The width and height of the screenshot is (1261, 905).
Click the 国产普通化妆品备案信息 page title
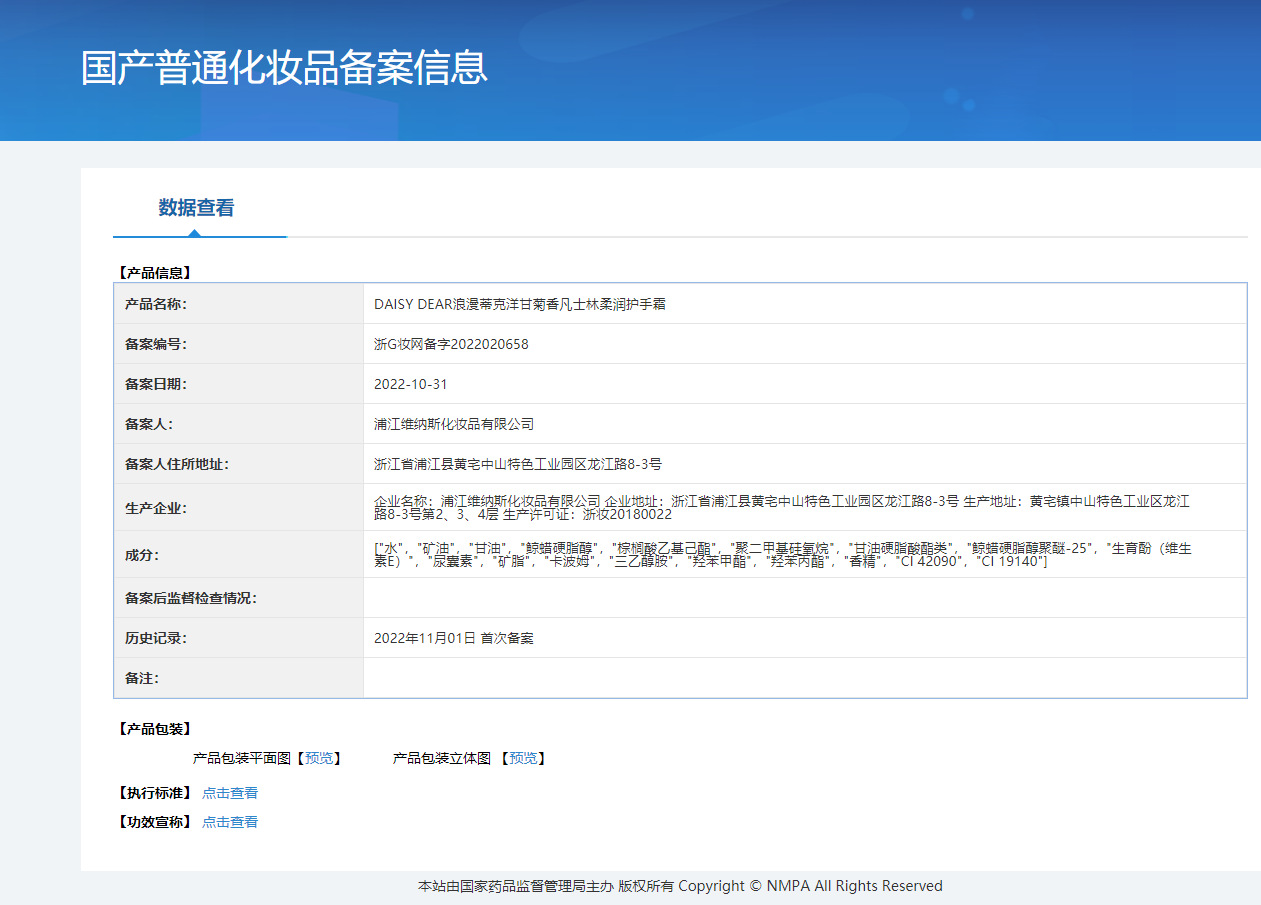(284, 67)
